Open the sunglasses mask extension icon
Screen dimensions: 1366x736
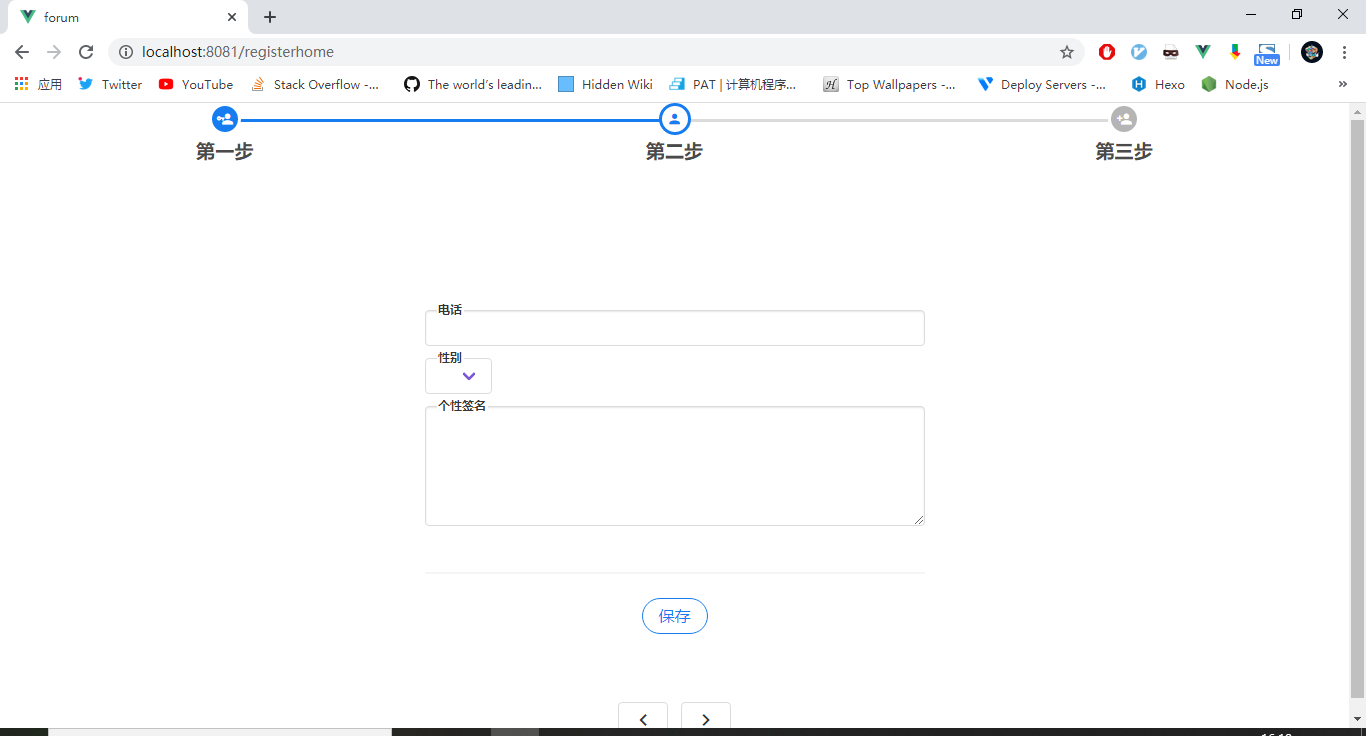1171,52
